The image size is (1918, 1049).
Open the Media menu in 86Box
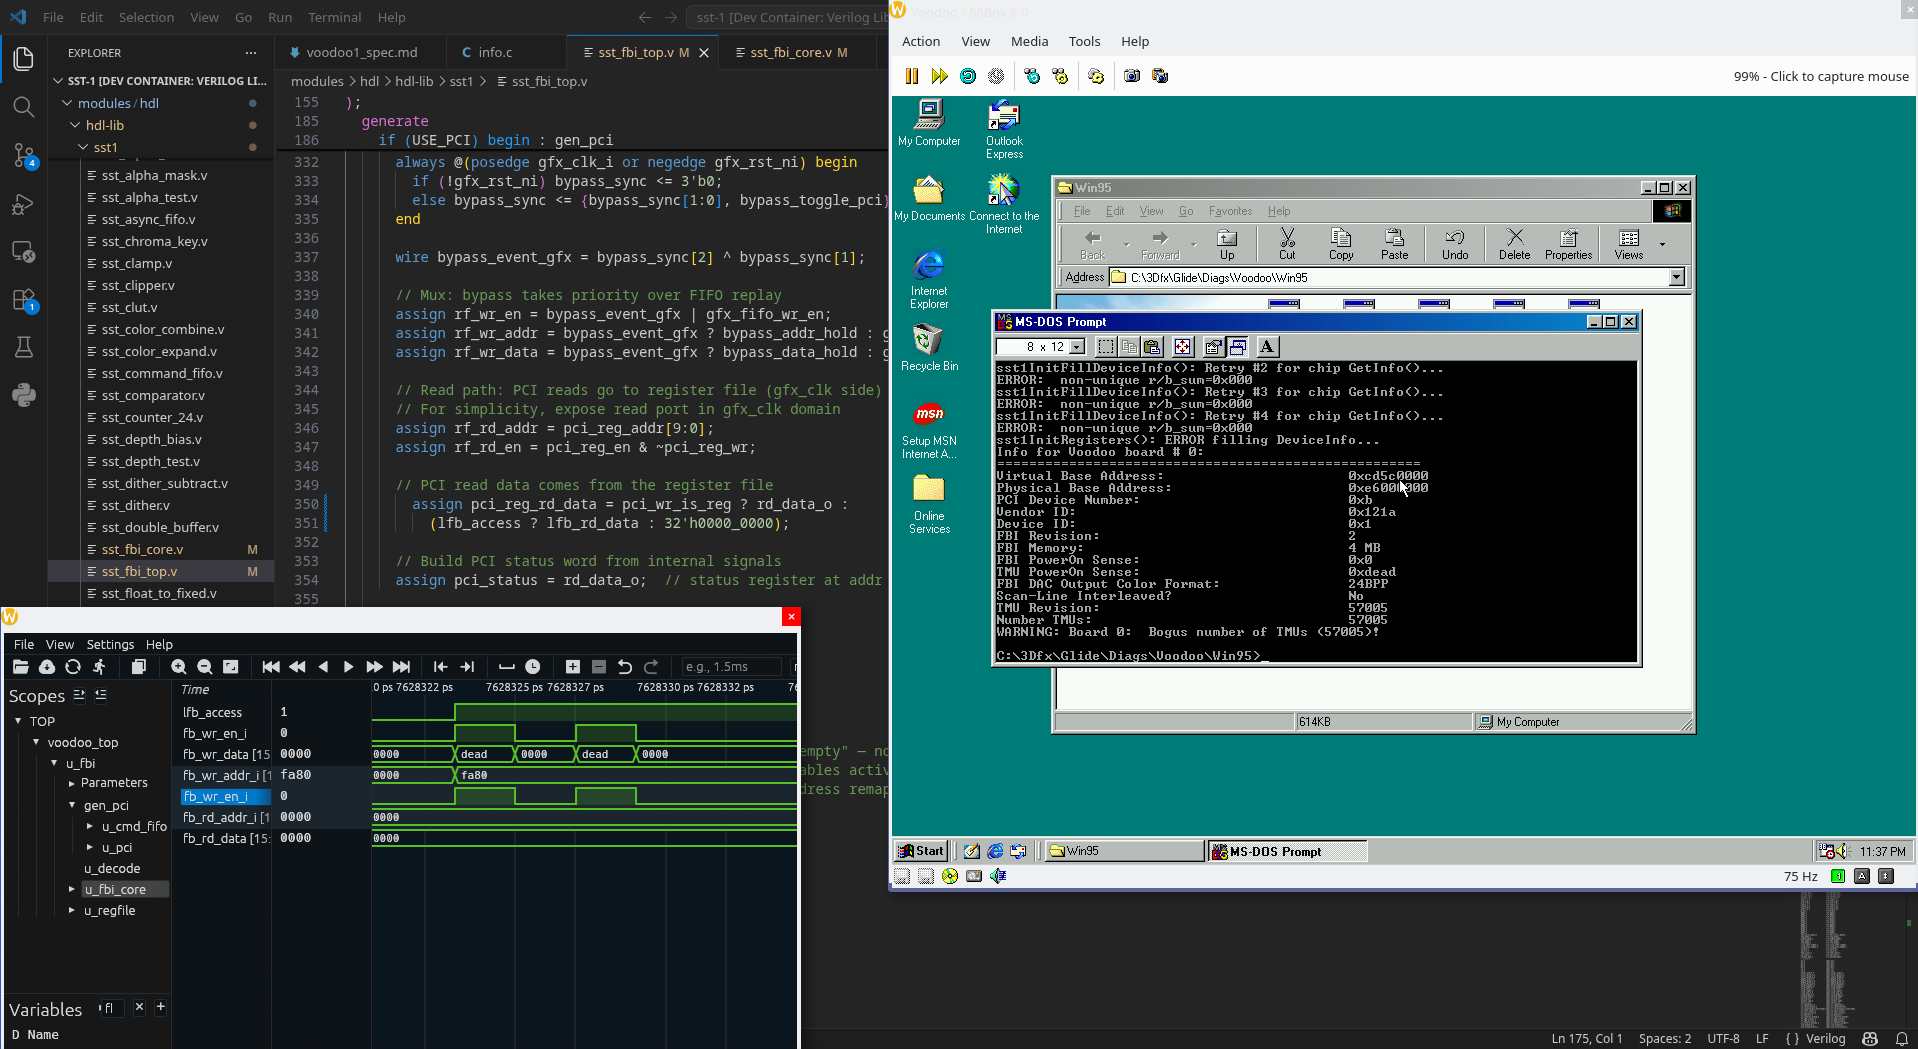click(1029, 41)
